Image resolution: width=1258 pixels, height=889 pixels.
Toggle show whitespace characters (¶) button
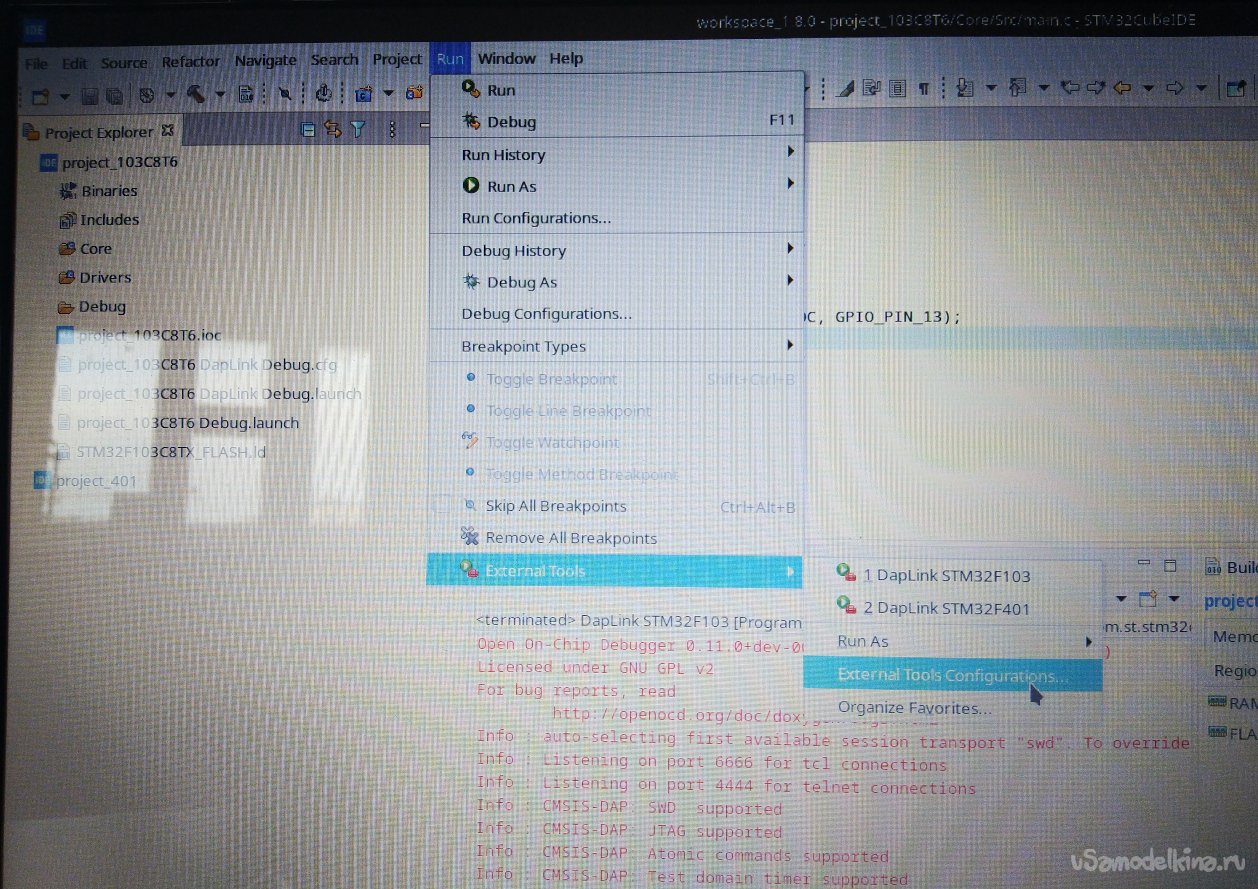[923, 88]
